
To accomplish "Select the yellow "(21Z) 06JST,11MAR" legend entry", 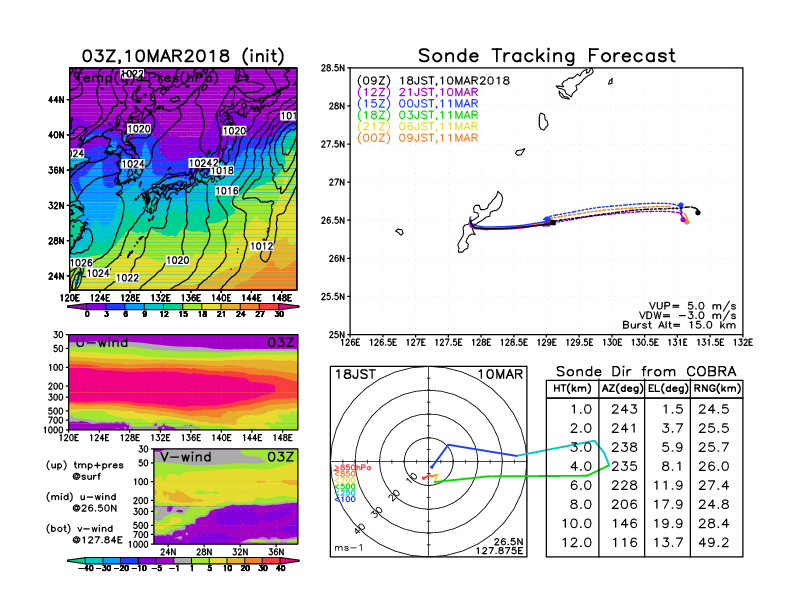I will coord(418,127).
